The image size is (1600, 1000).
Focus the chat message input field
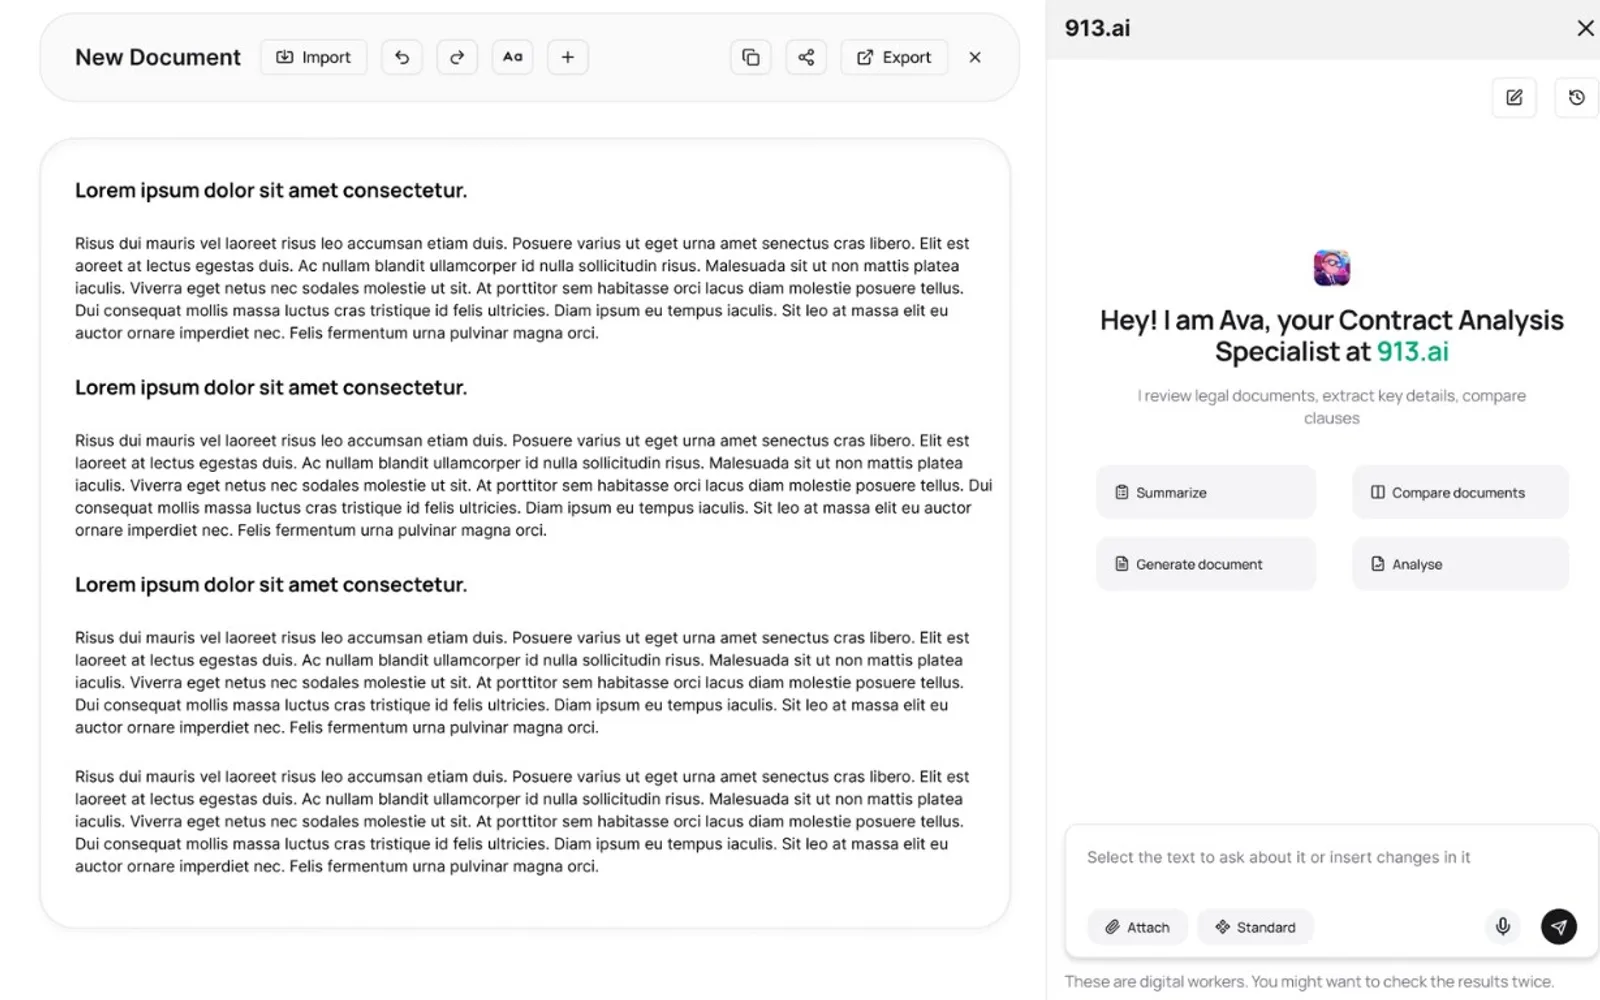coord(1330,858)
